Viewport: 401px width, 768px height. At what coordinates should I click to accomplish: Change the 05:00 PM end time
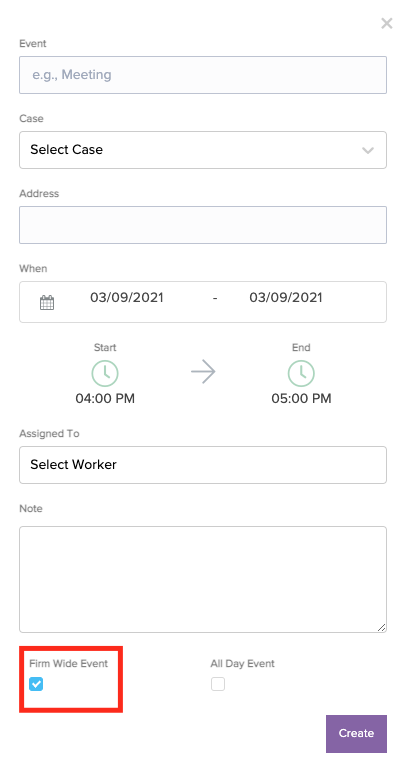click(x=301, y=399)
